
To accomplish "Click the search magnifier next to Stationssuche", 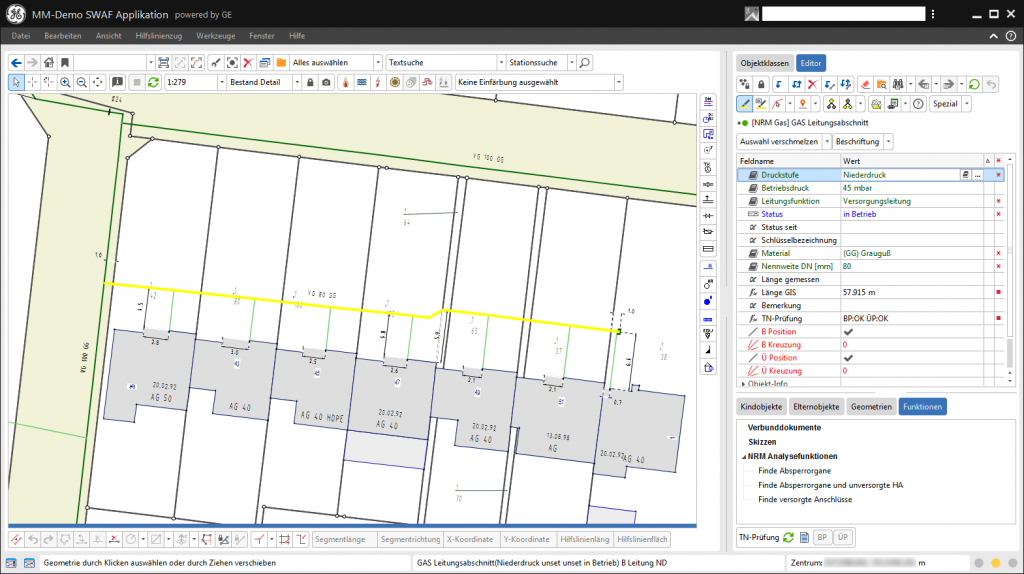I will [585, 62].
